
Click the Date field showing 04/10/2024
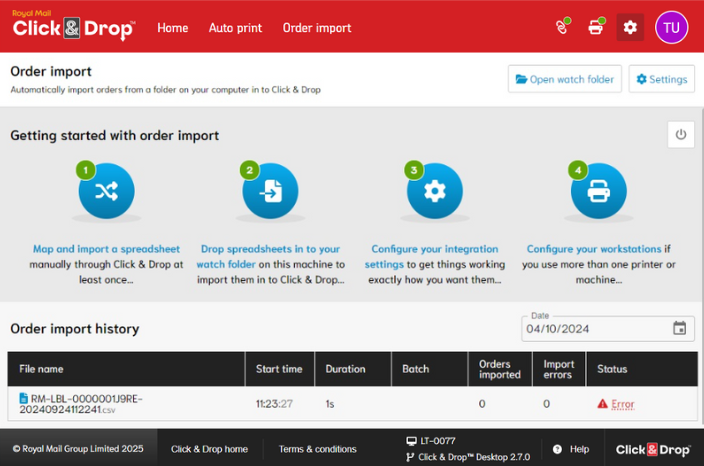pos(595,328)
